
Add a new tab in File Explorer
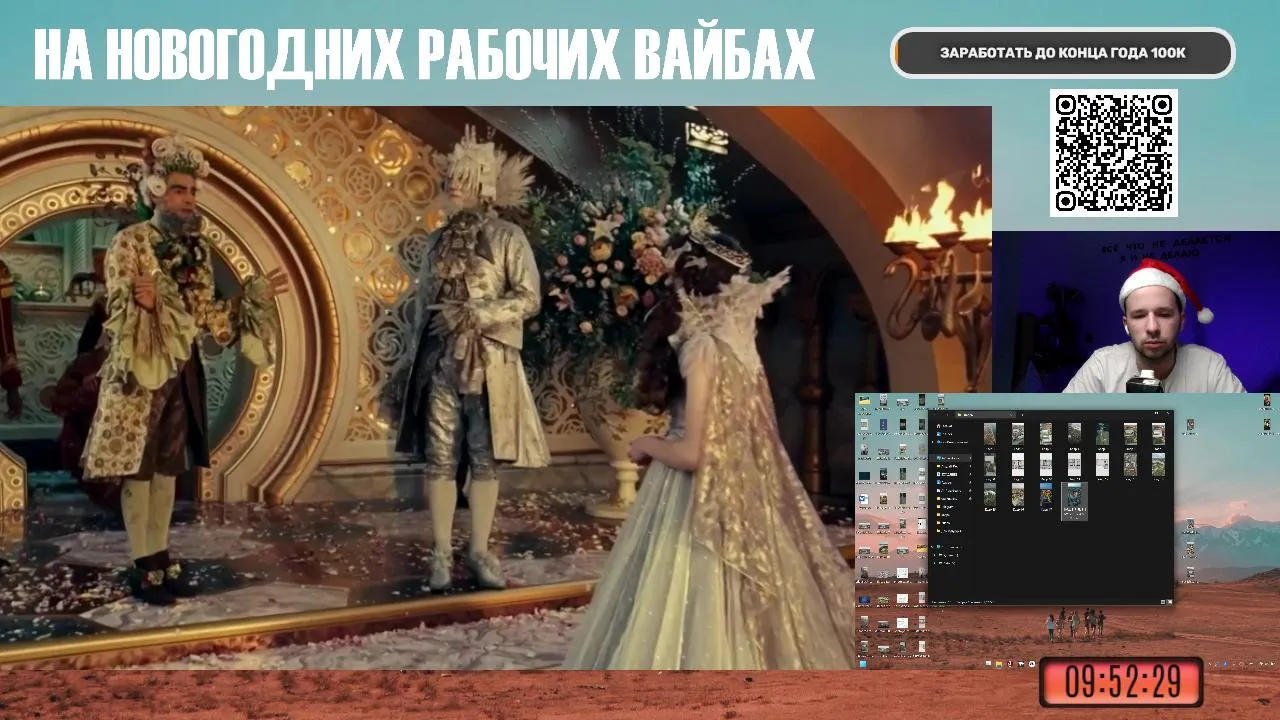coord(1022,414)
